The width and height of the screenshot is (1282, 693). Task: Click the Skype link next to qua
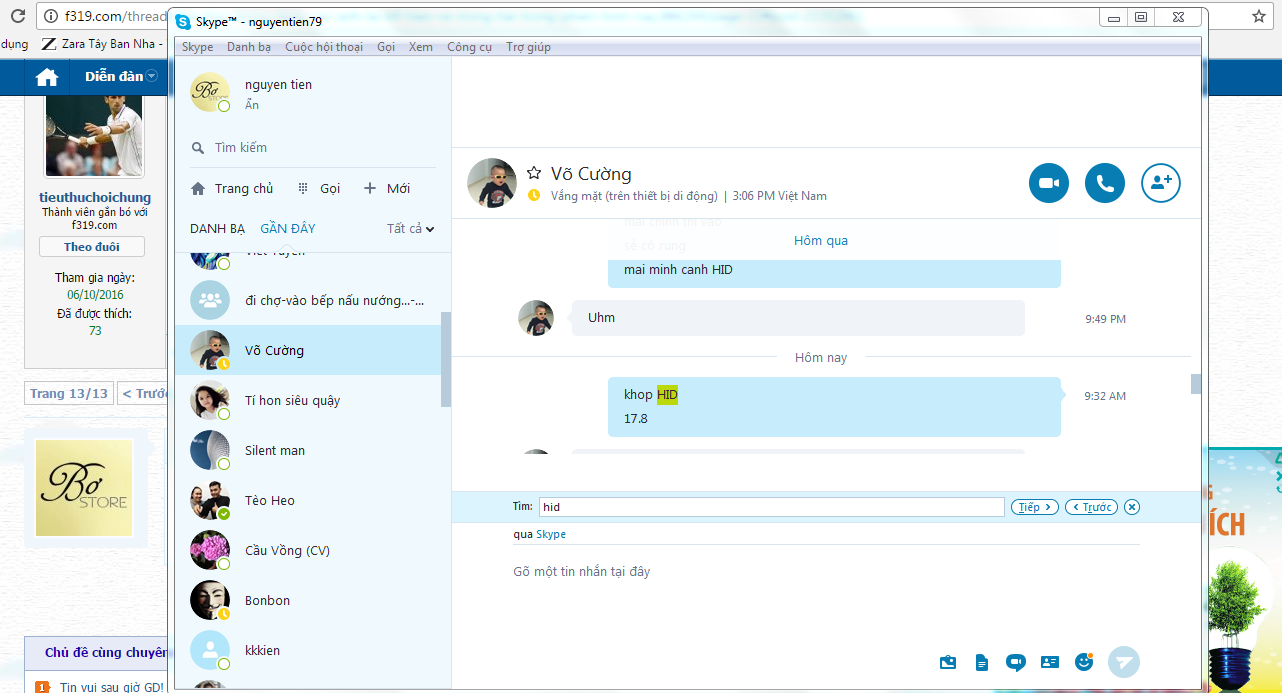pyautogui.click(x=551, y=534)
